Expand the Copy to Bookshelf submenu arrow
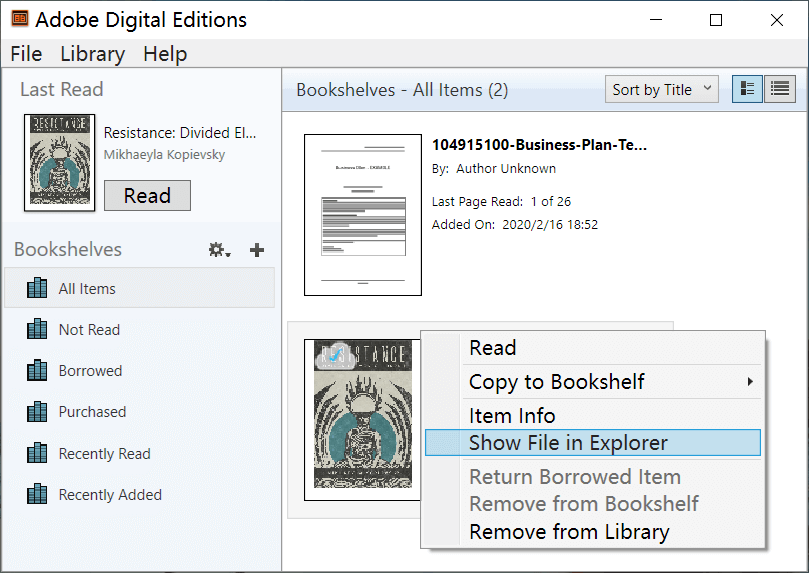809x573 pixels. pos(750,382)
